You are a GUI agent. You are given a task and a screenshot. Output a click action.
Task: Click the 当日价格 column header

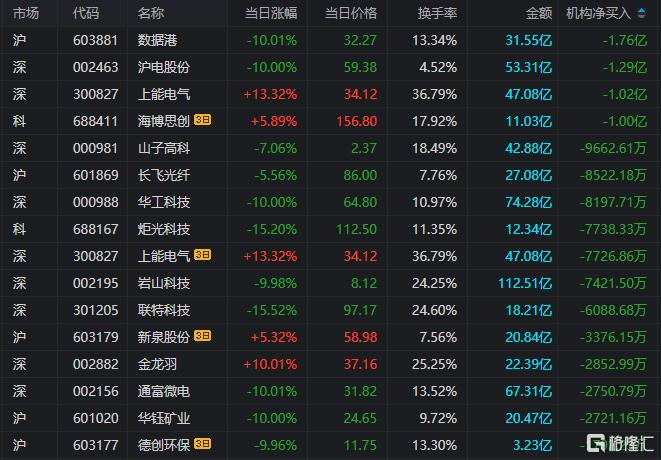[351, 13]
